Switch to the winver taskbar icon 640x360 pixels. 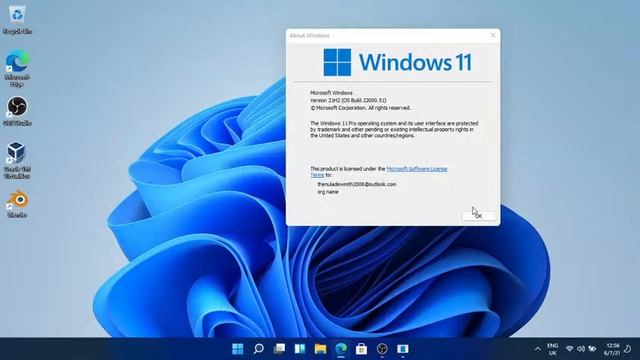(x=402, y=349)
